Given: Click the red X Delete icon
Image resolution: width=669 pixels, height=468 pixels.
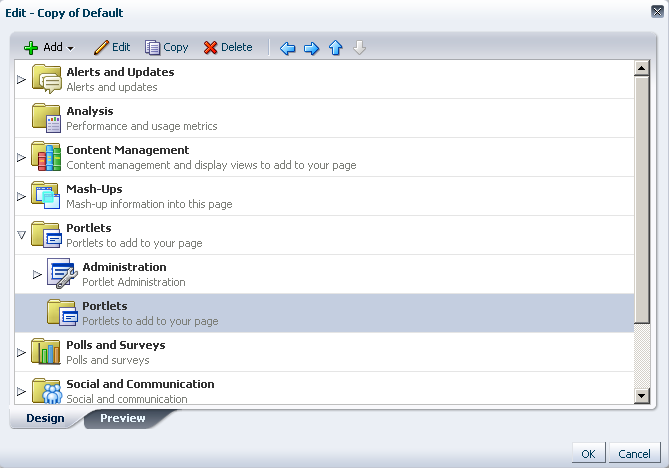Looking at the screenshot, I should 210,48.
